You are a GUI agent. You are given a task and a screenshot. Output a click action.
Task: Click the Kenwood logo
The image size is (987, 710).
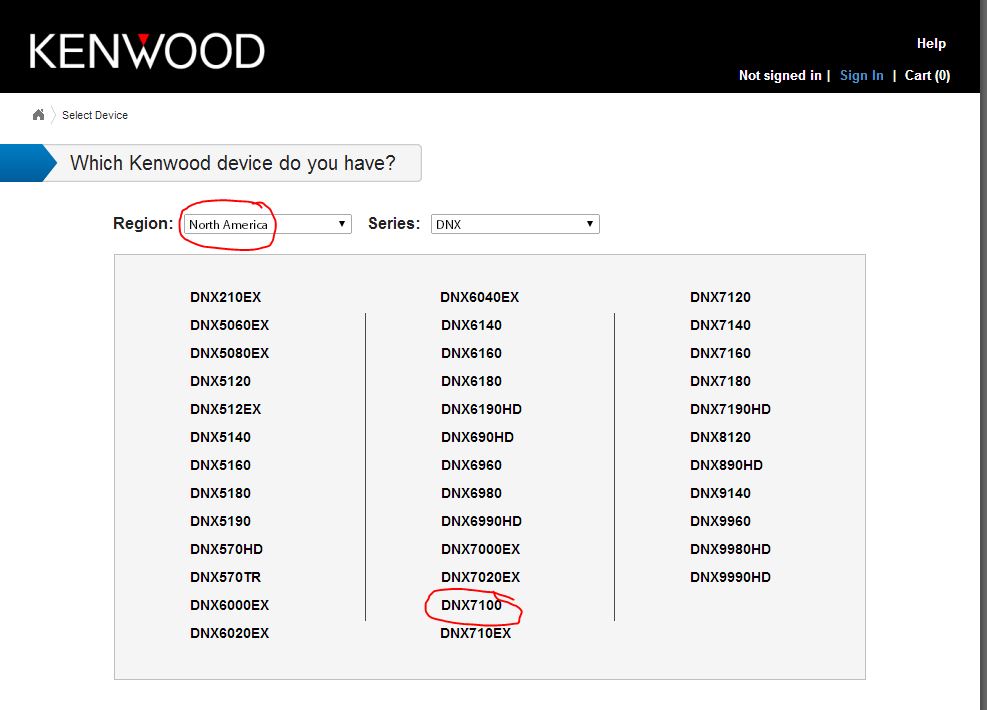click(x=147, y=51)
